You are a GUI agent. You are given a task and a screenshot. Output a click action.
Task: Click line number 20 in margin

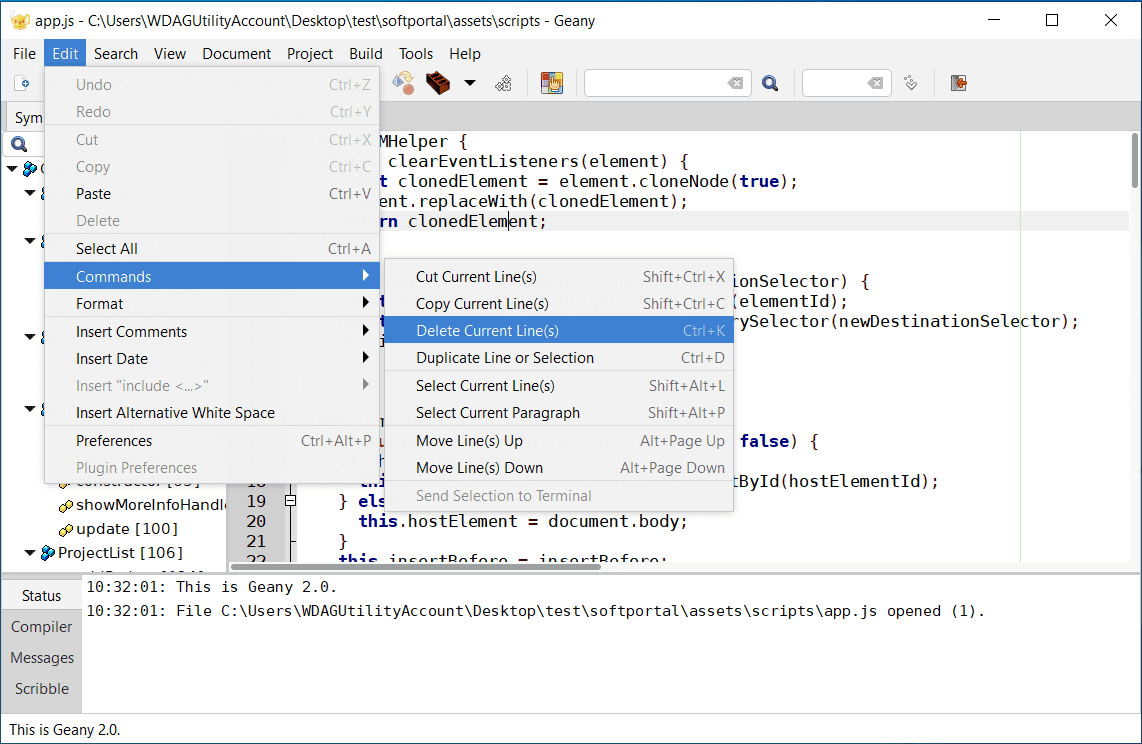tap(256, 521)
